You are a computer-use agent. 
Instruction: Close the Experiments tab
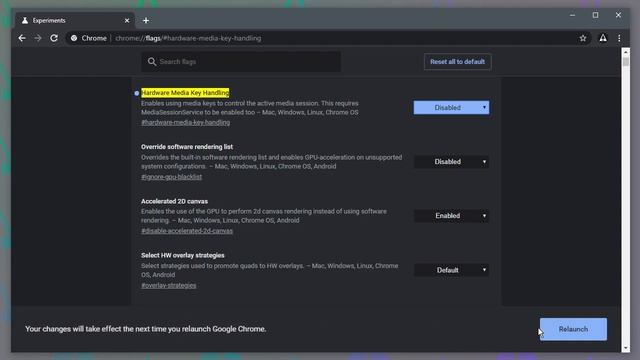pos(127,20)
